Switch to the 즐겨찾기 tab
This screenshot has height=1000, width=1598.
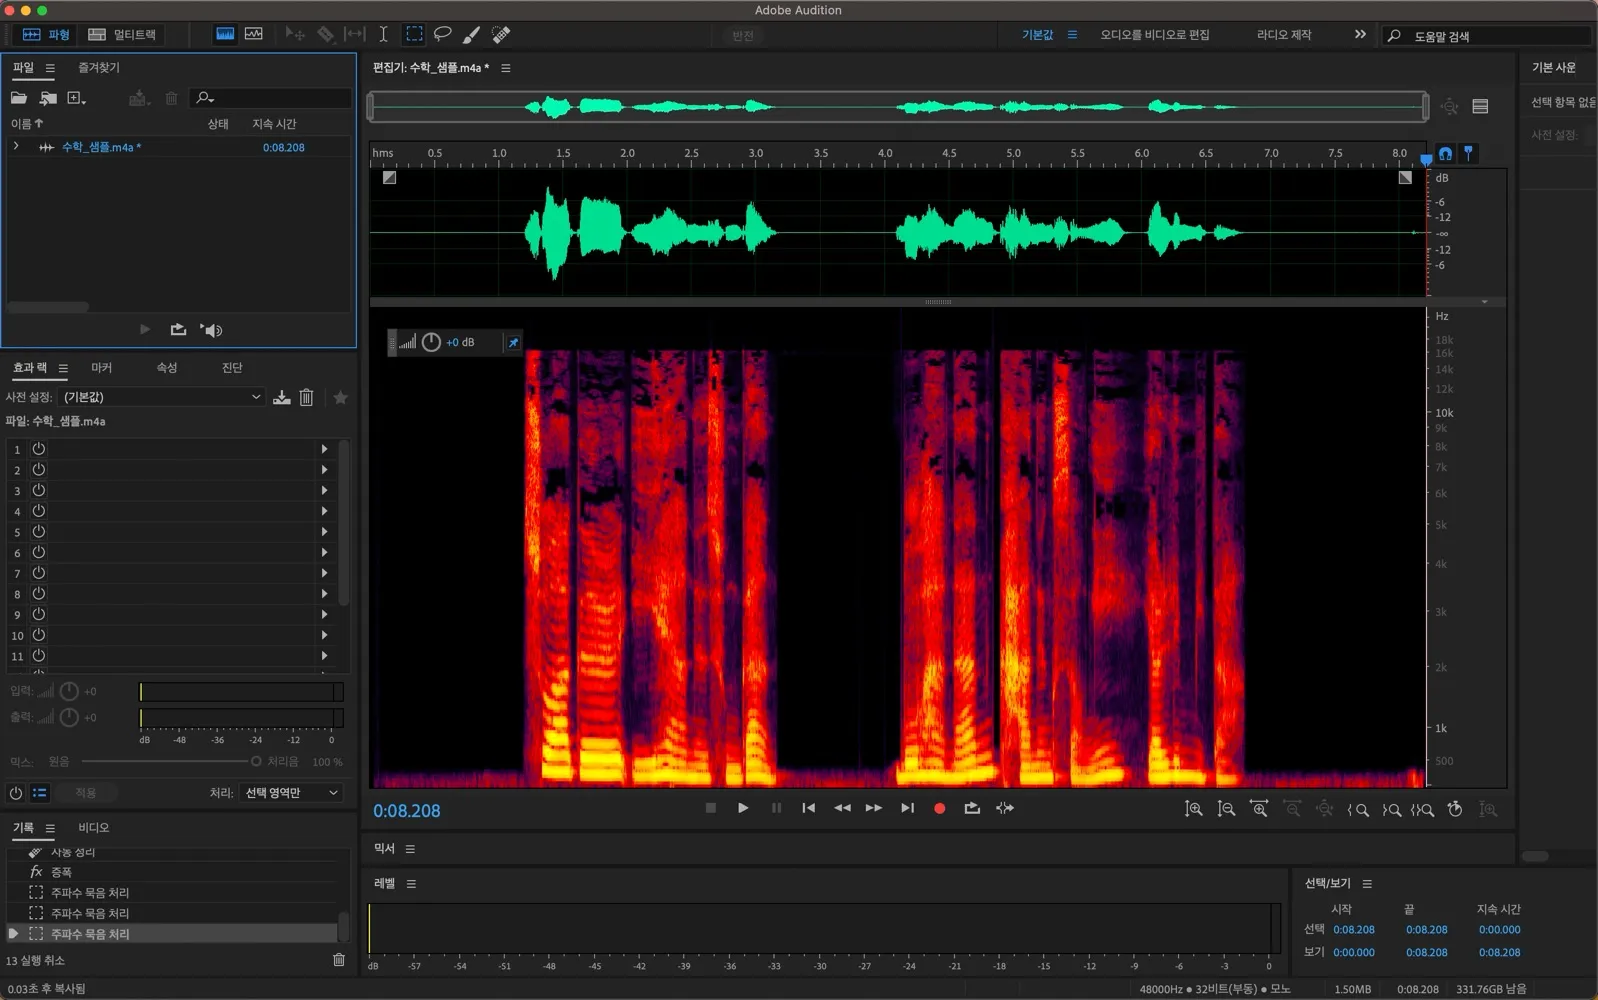tap(99, 67)
